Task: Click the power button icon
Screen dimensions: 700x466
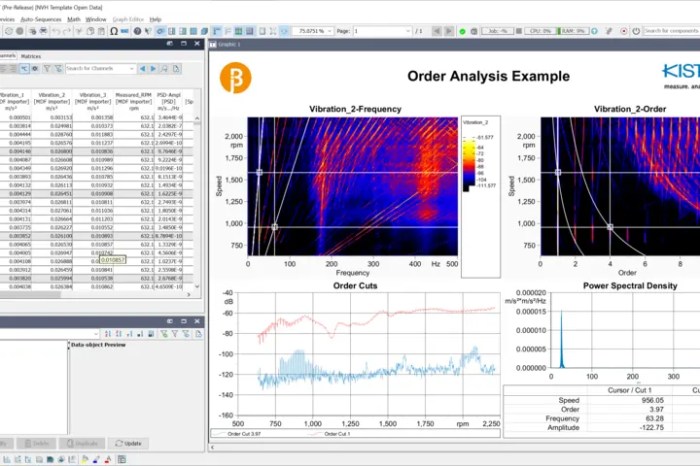Action: 636,31
